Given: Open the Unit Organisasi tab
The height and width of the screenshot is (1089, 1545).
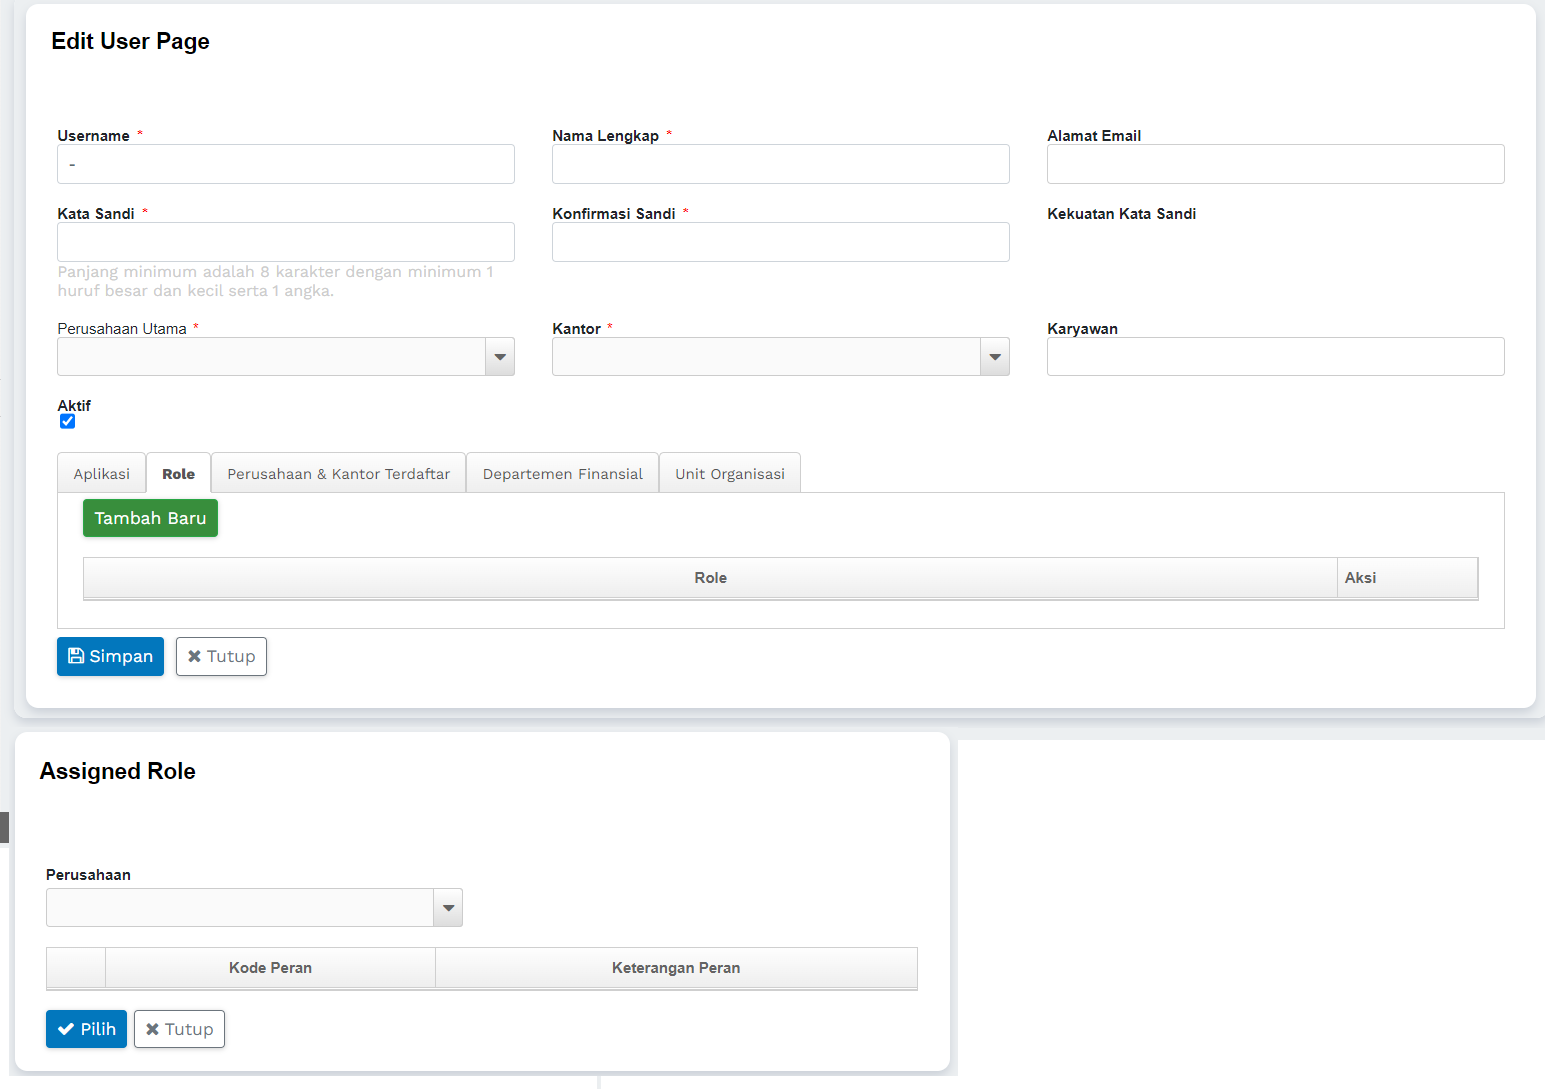Looking at the screenshot, I should pyautogui.click(x=729, y=474).
